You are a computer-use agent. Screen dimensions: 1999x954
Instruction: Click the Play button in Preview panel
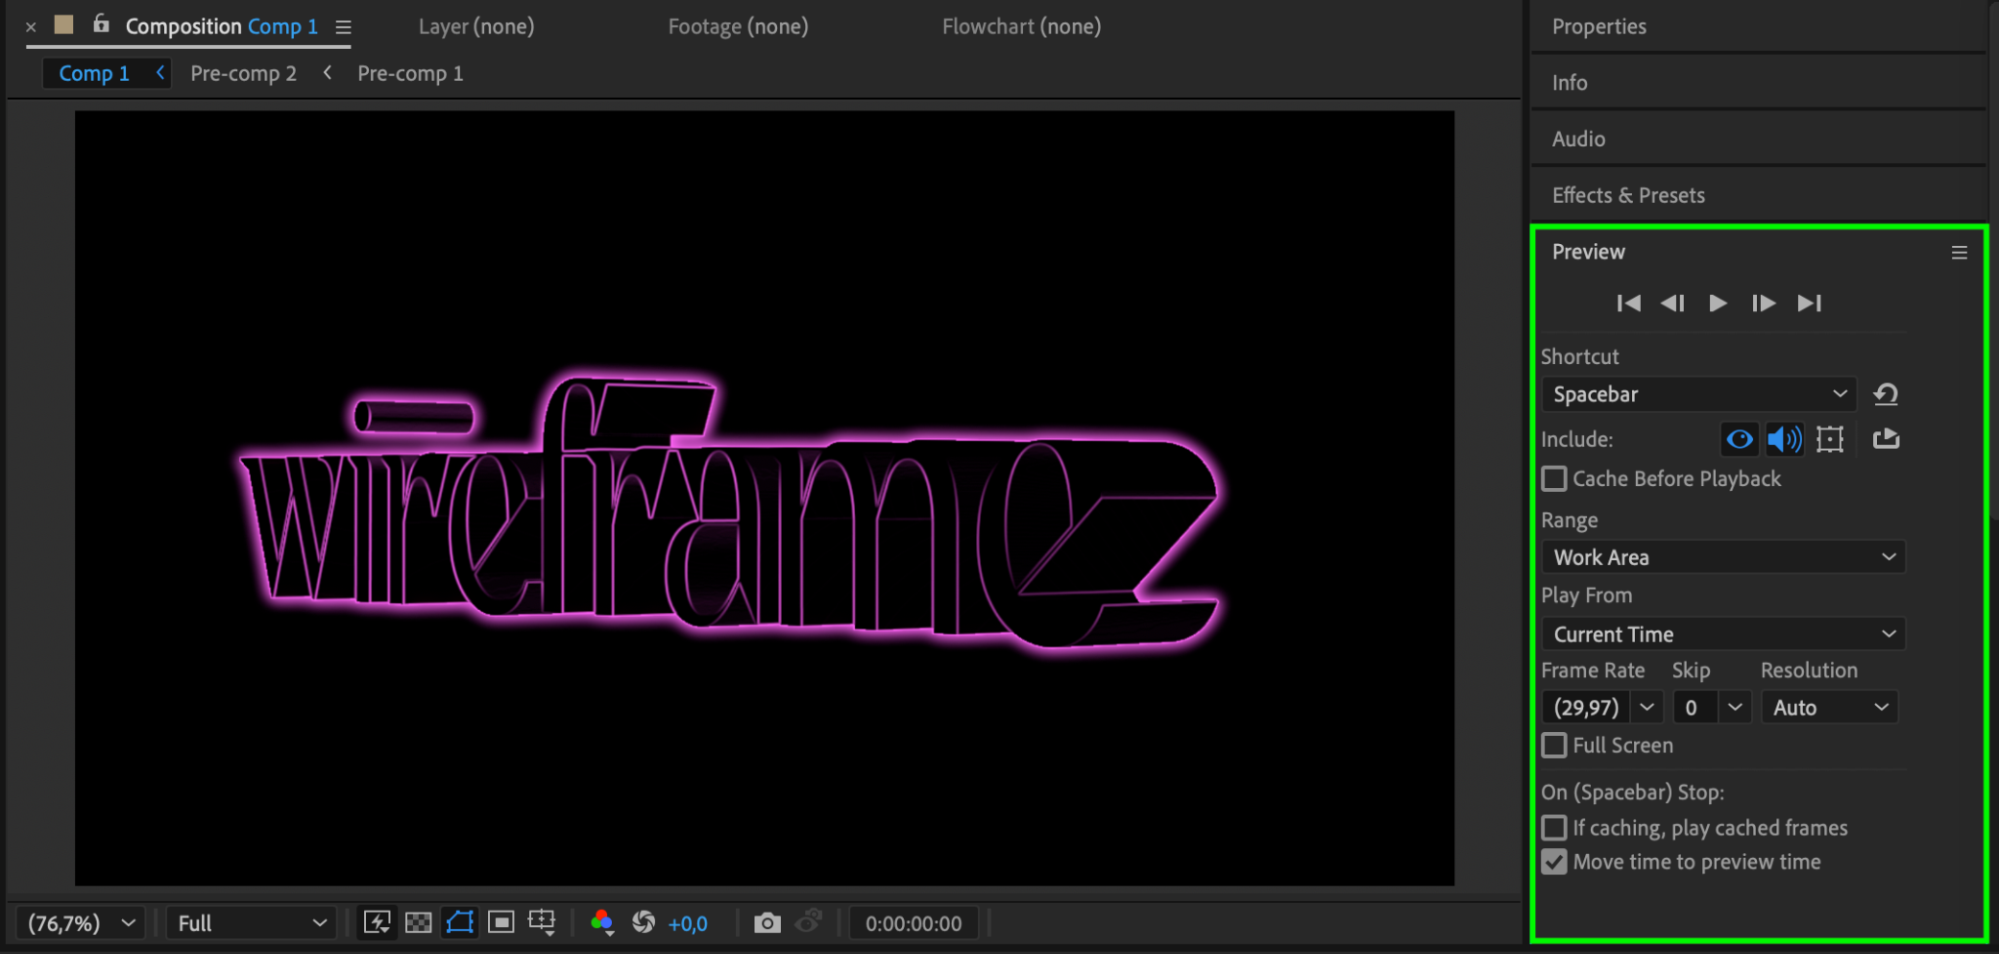click(1717, 303)
